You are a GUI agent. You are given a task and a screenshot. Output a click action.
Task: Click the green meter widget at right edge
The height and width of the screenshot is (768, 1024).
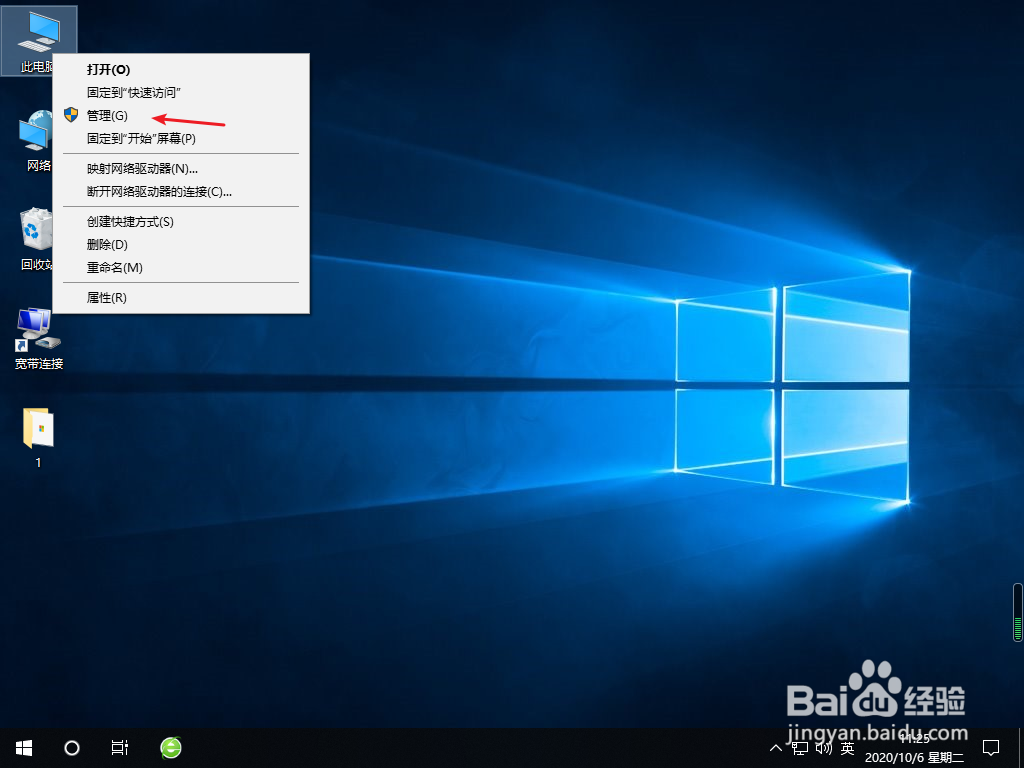coord(1017,613)
